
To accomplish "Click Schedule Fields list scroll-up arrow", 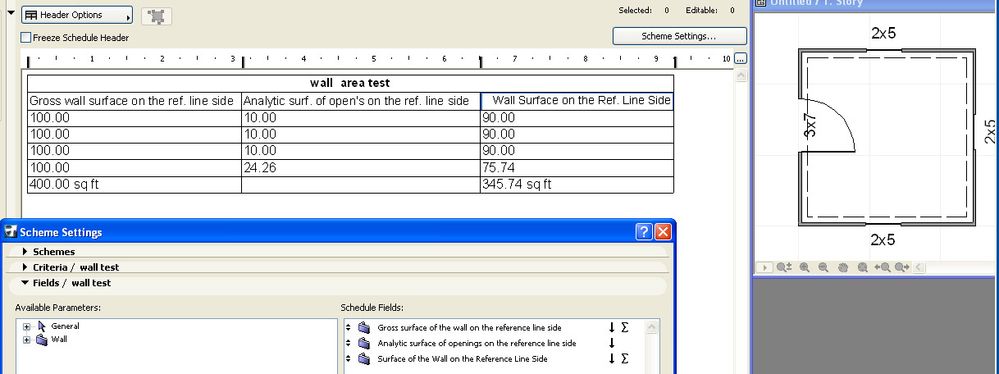I will coord(652,327).
